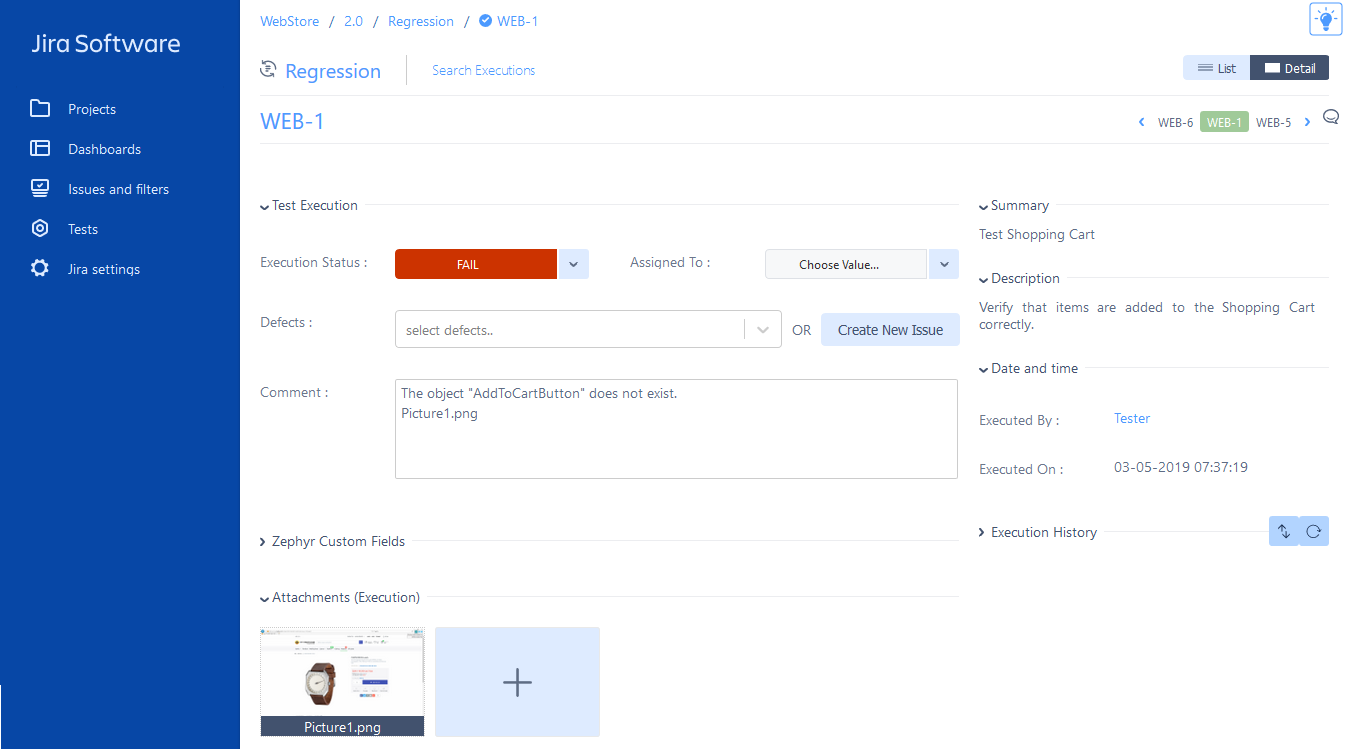Open the Execution Status dropdown

572,264
